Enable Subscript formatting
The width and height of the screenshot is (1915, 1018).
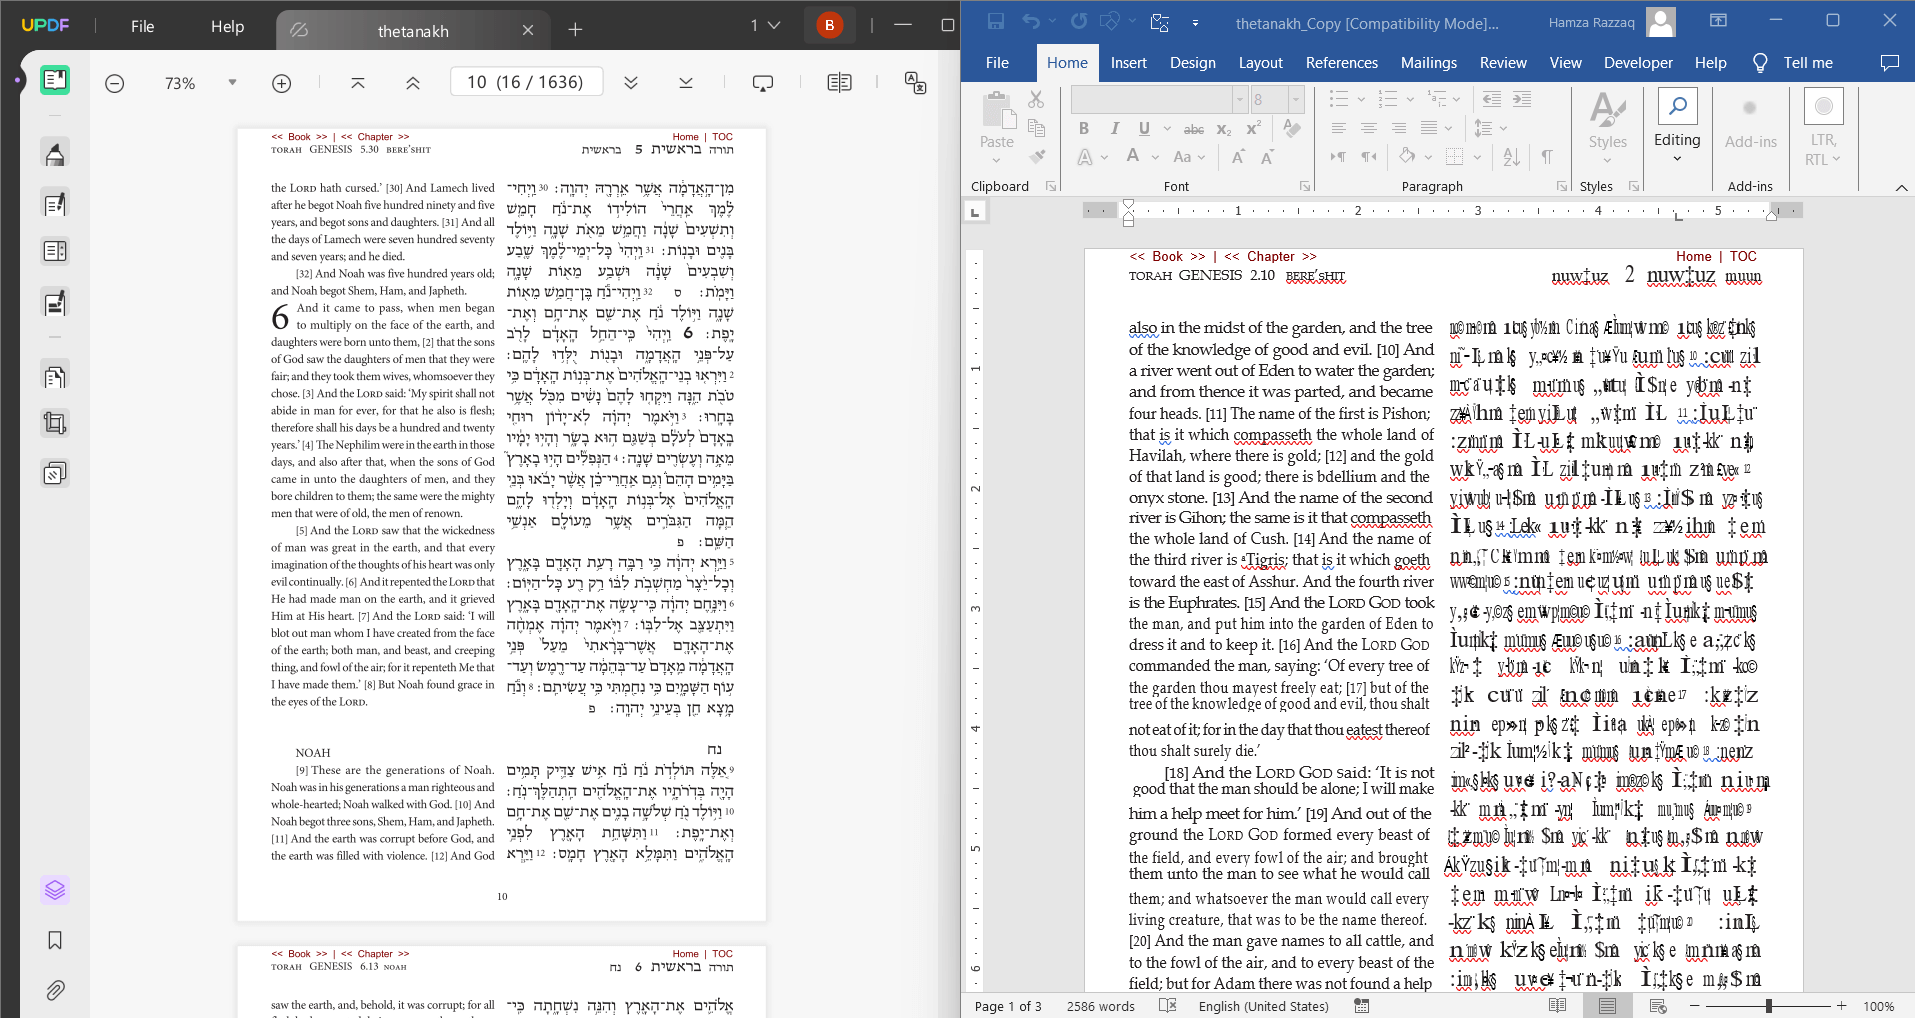(1222, 129)
